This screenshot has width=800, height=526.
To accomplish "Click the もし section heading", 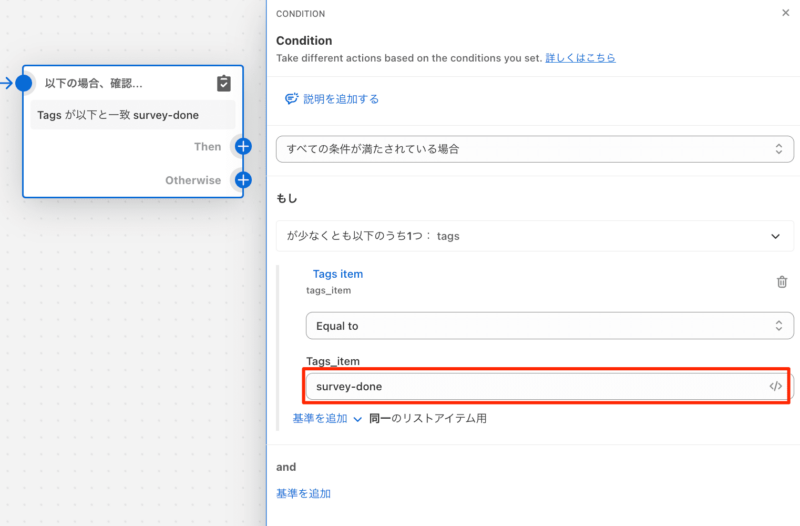I will [287, 198].
